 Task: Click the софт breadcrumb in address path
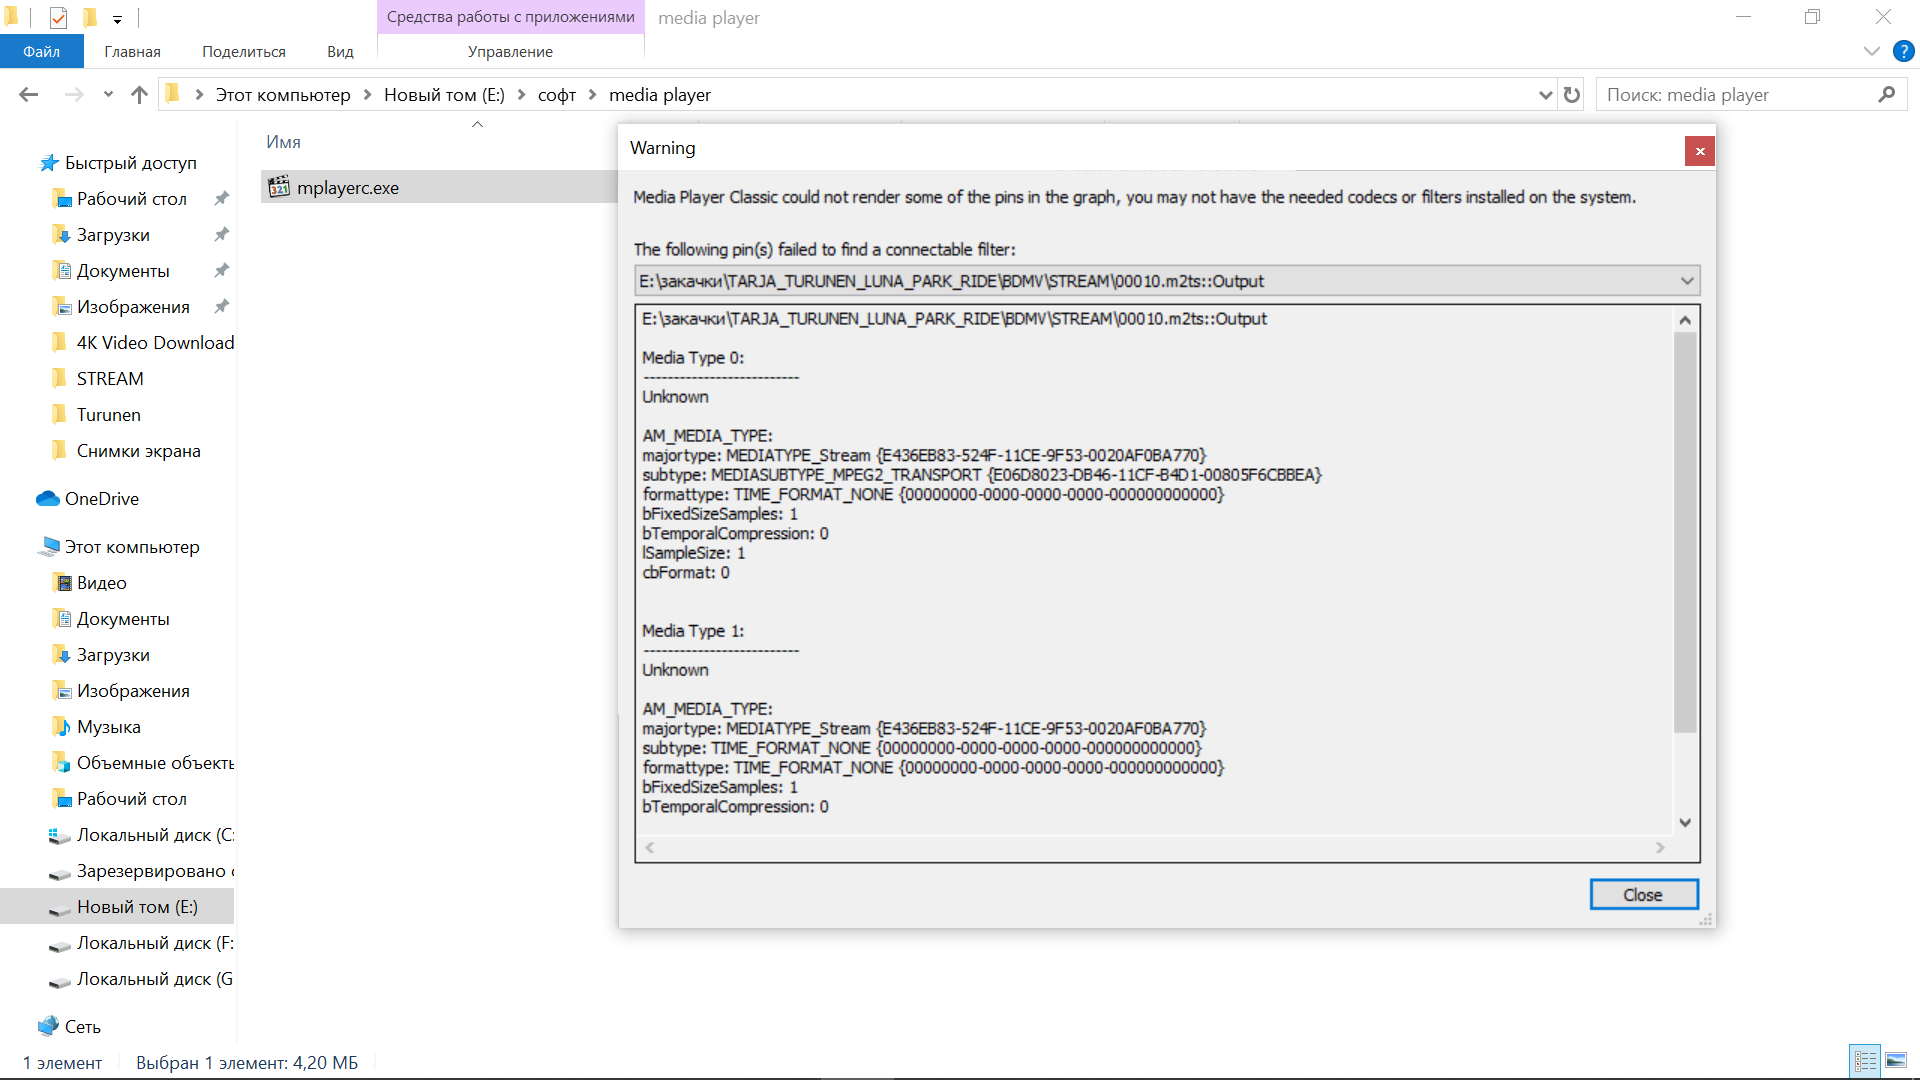coord(557,95)
